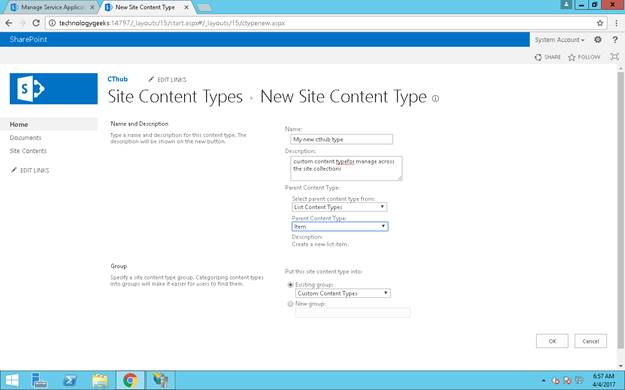Open the Select parent content type from dropdown
Screen dimensions: 625x390
[x=339, y=207]
